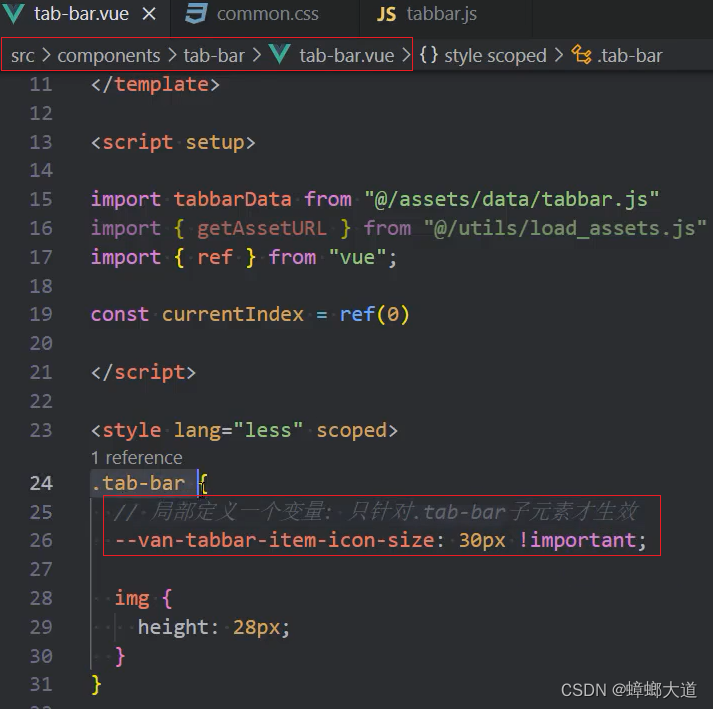The image size is (713, 709).
Task: Click '!important' on line 26
Action: [x=577, y=540]
